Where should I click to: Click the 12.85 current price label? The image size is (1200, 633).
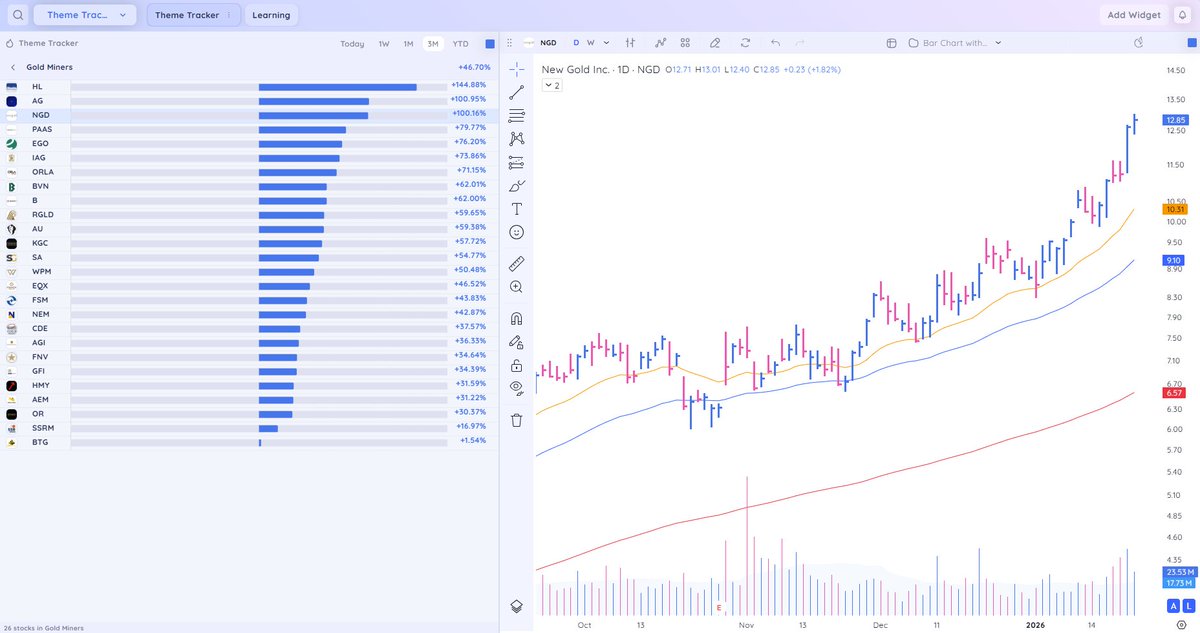coord(1175,120)
